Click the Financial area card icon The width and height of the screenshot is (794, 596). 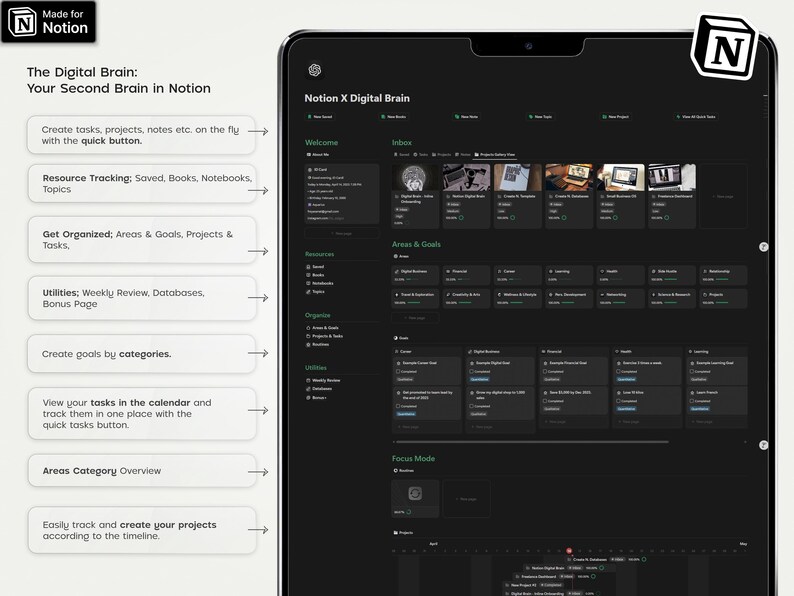448,271
